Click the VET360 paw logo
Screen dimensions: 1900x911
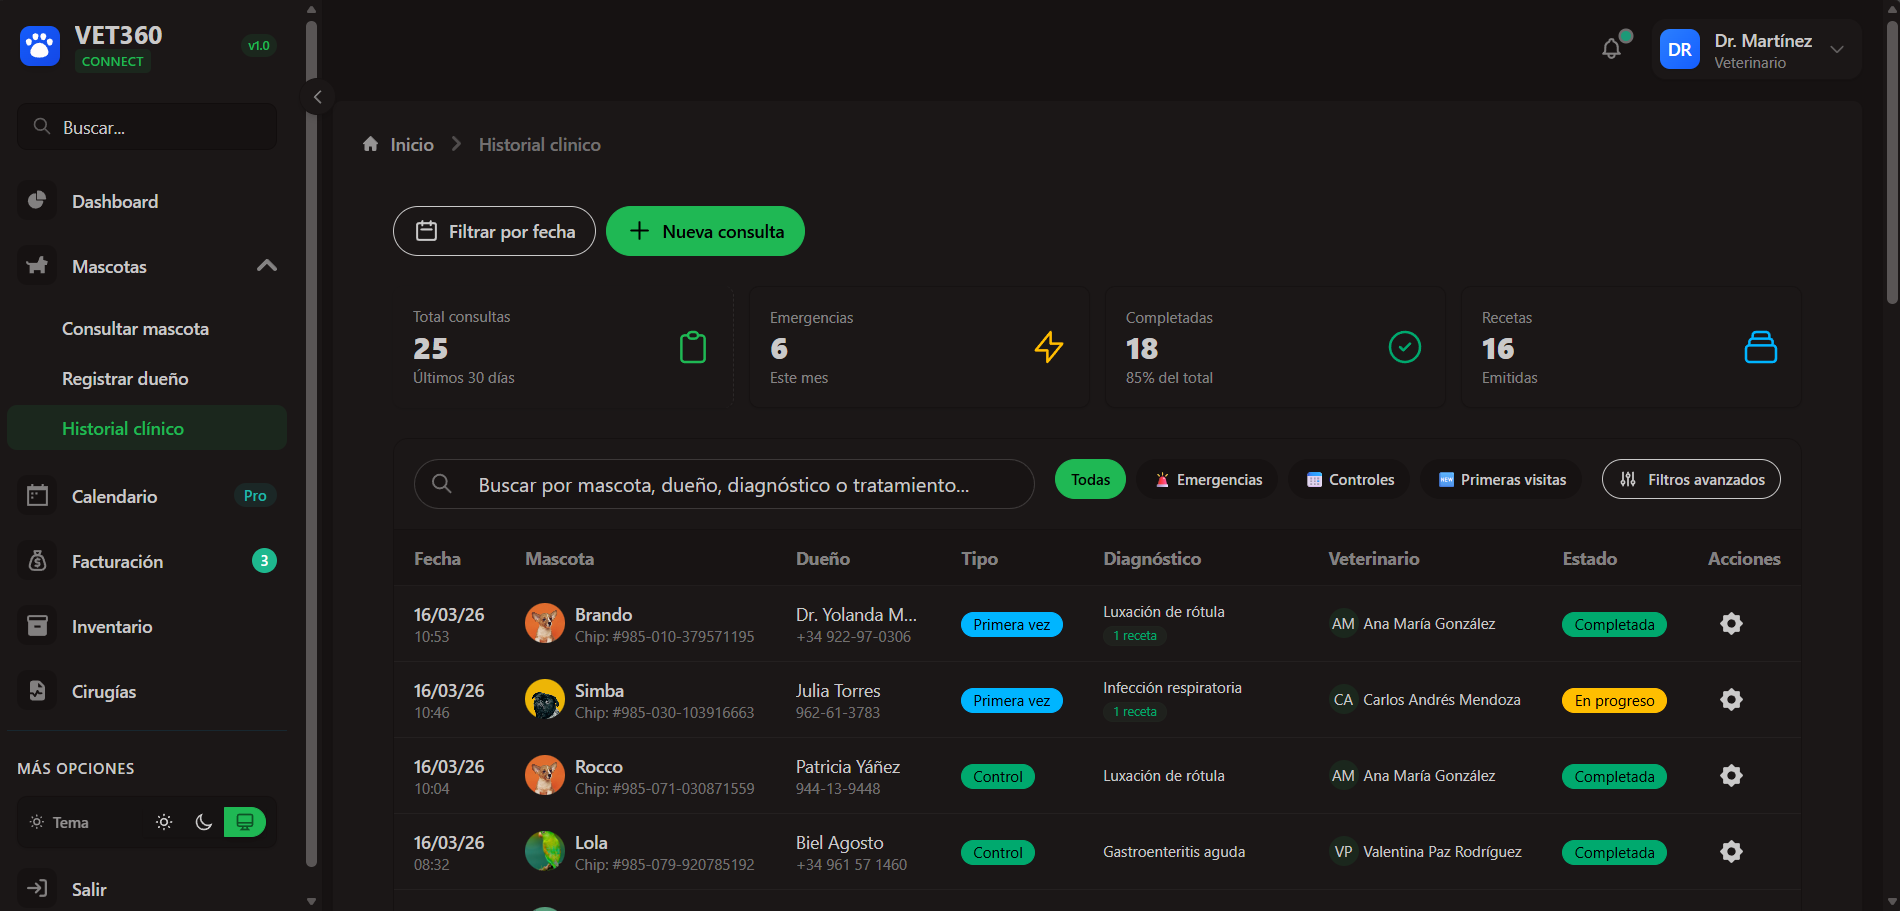click(x=40, y=46)
